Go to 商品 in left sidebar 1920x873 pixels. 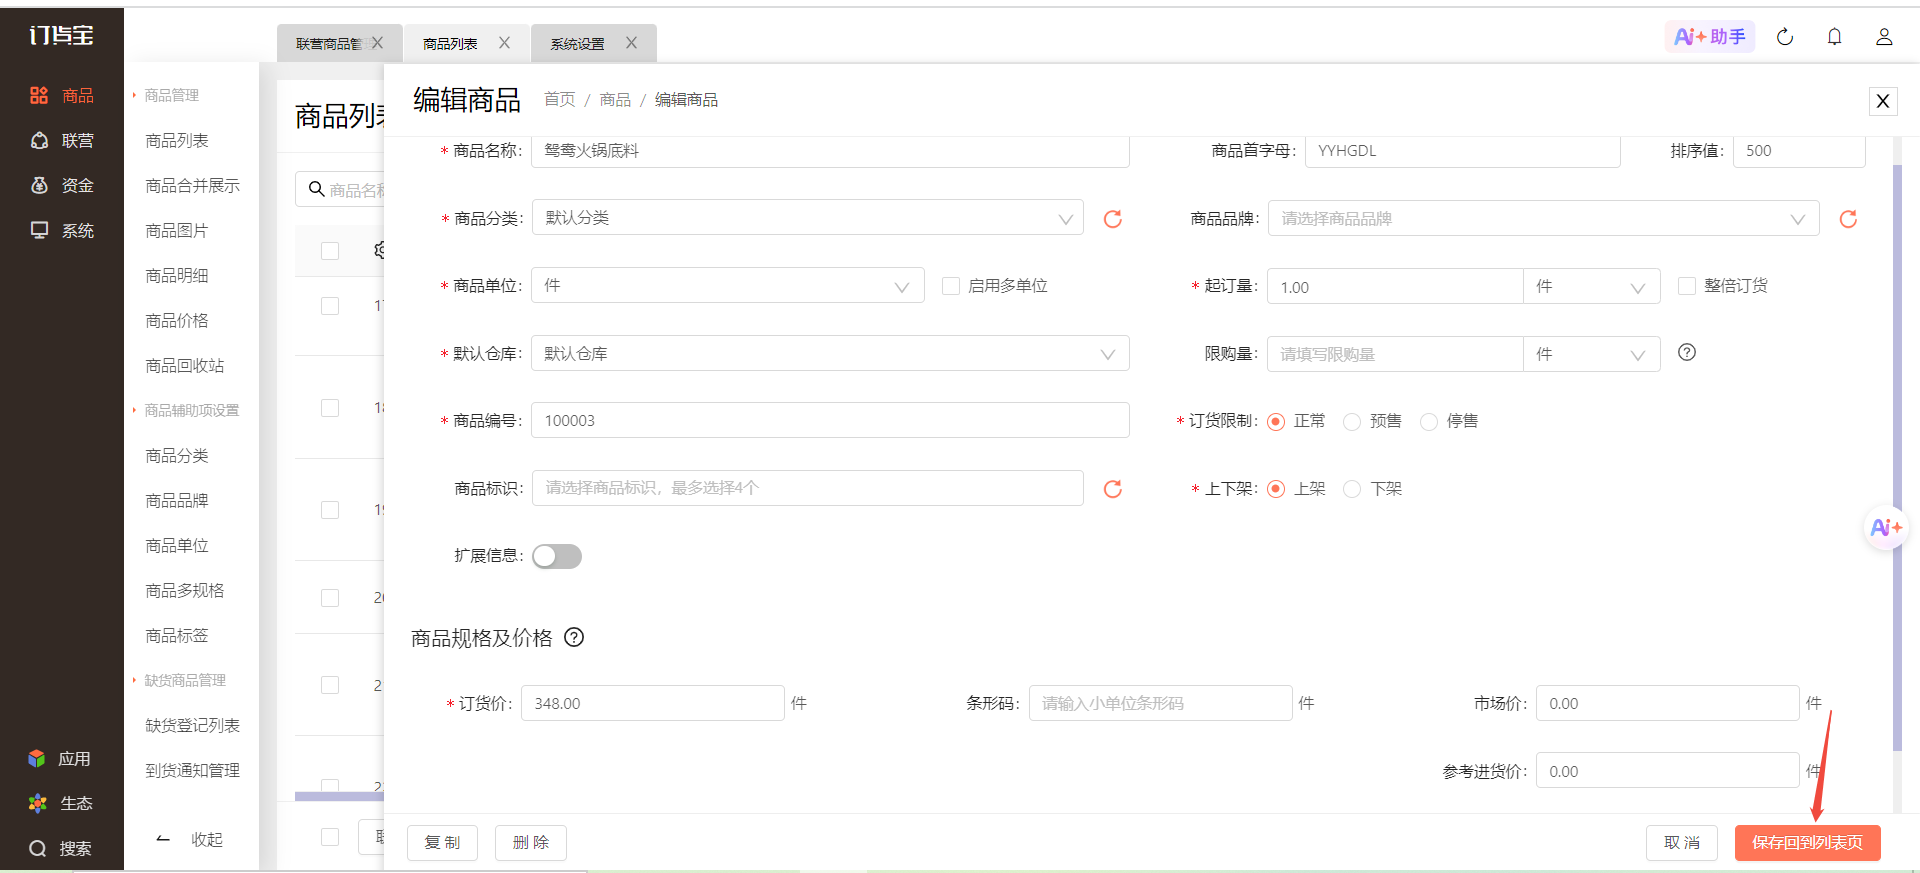point(61,95)
